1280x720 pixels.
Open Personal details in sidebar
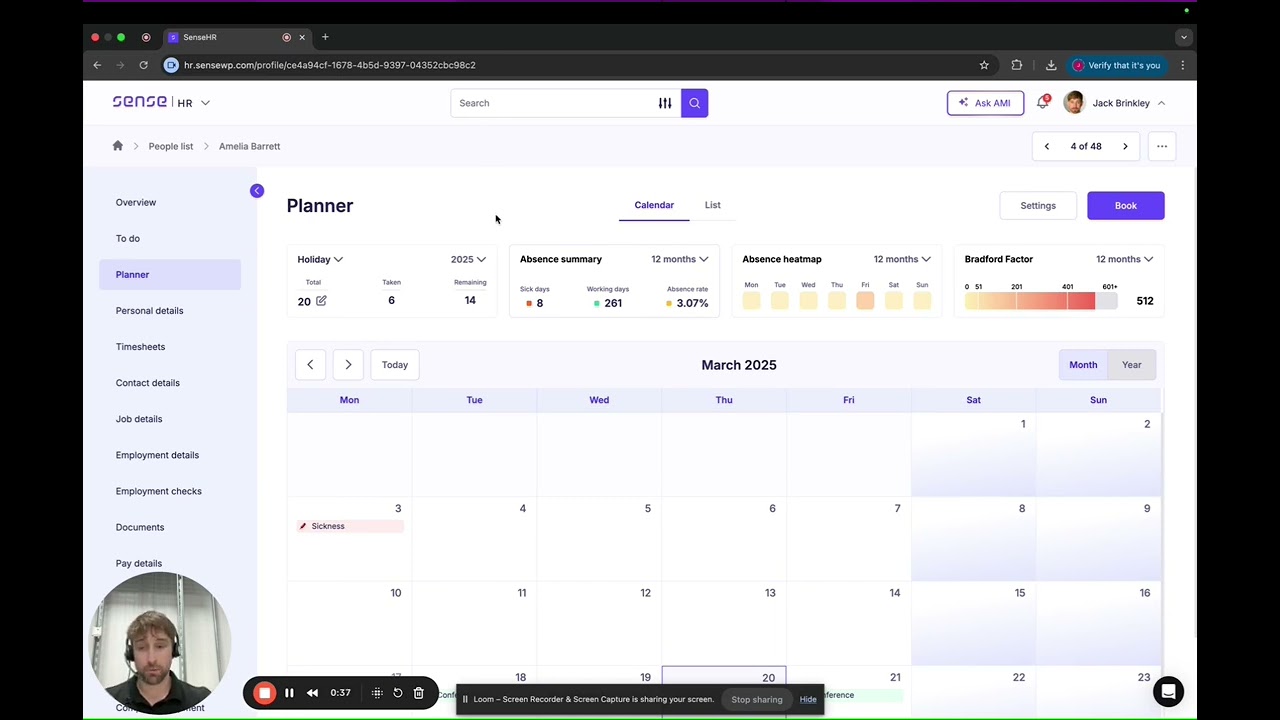[150, 310]
